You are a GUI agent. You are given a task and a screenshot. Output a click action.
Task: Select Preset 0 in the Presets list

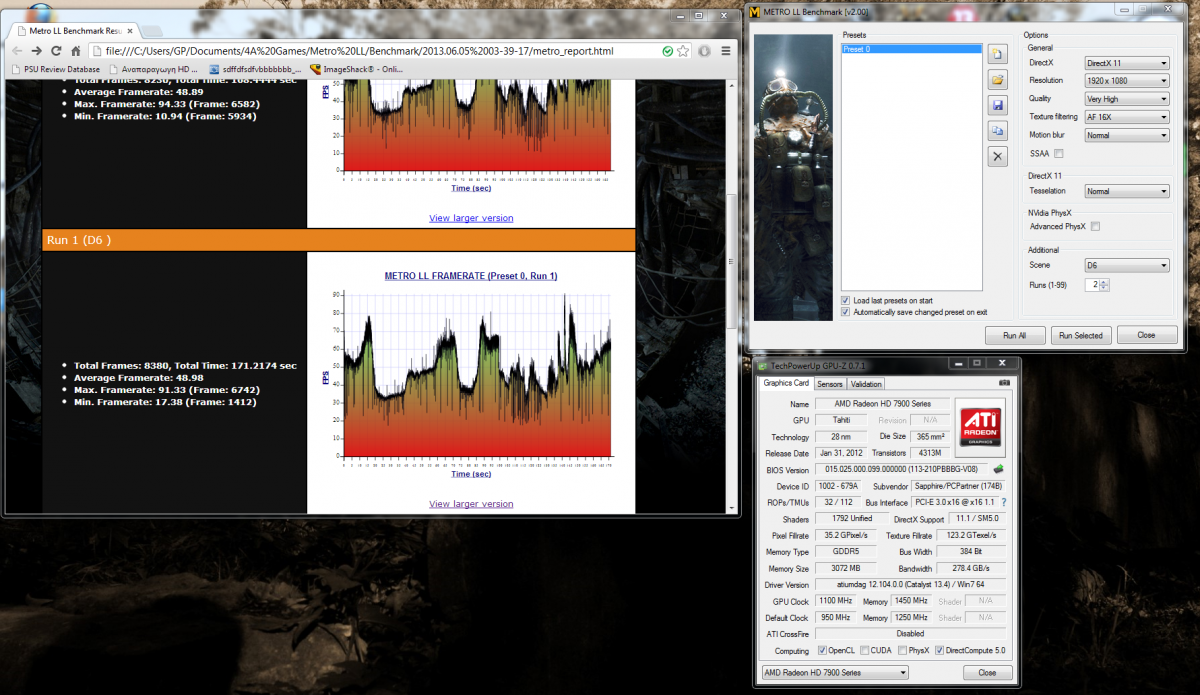point(910,49)
